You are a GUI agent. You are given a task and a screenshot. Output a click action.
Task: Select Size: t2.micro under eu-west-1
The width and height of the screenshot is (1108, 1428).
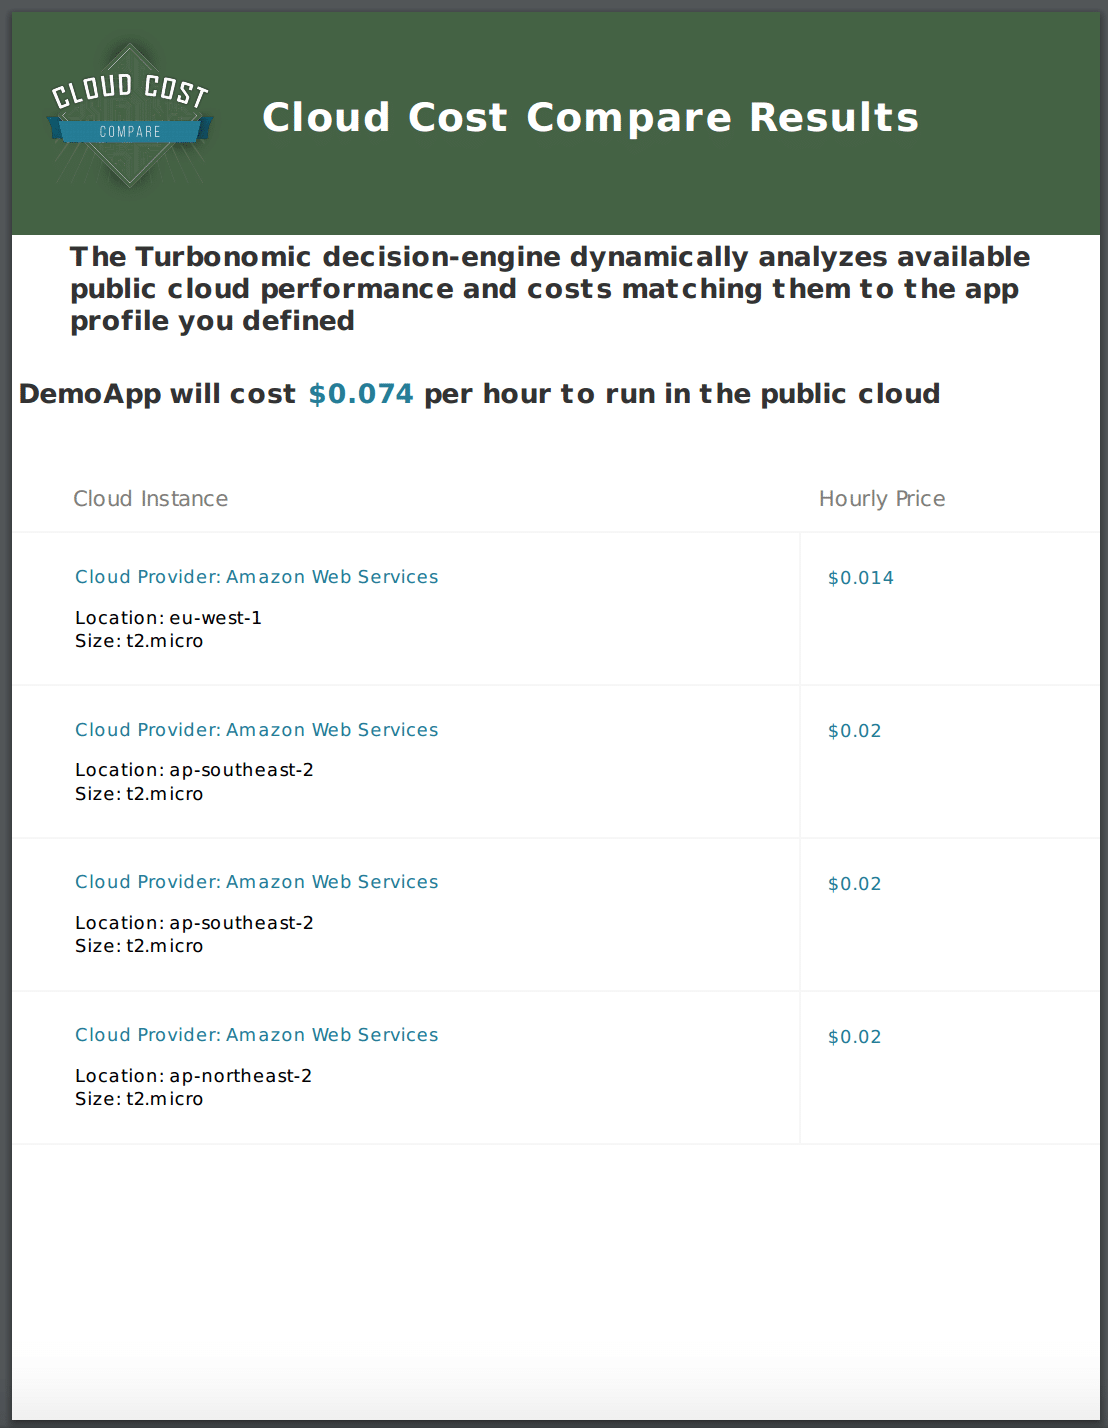pyautogui.click(x=139, y=641)
